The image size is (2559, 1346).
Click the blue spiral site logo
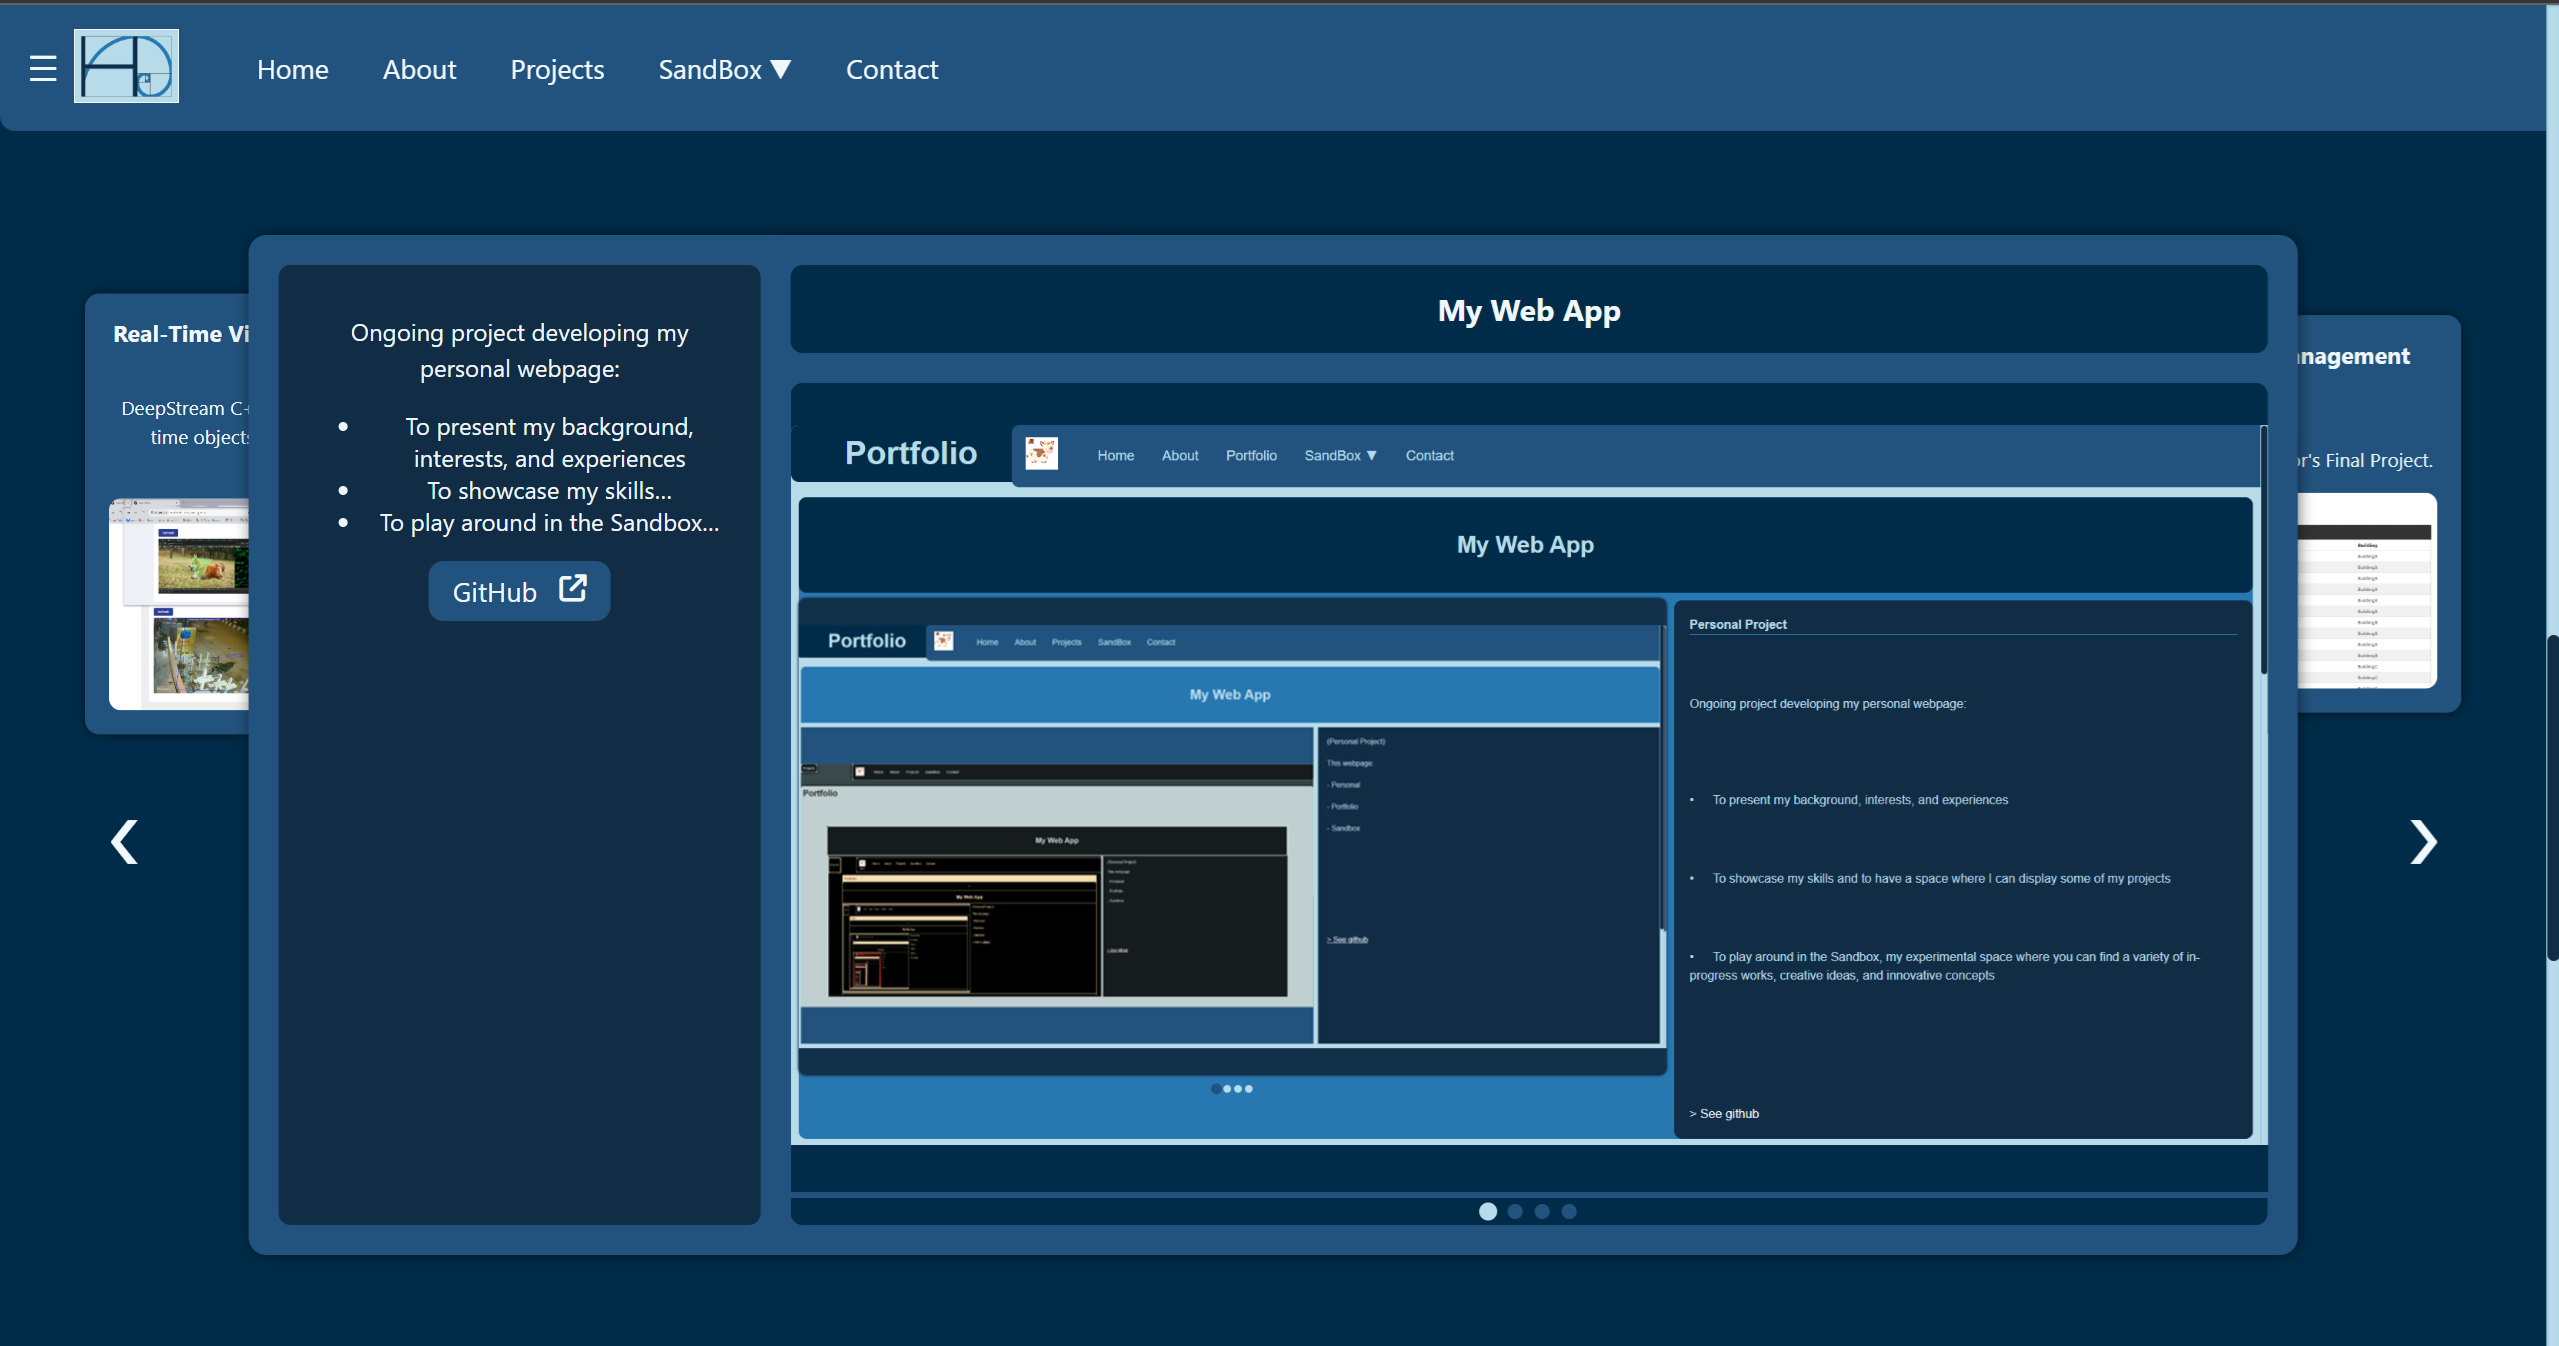point(126,66)
